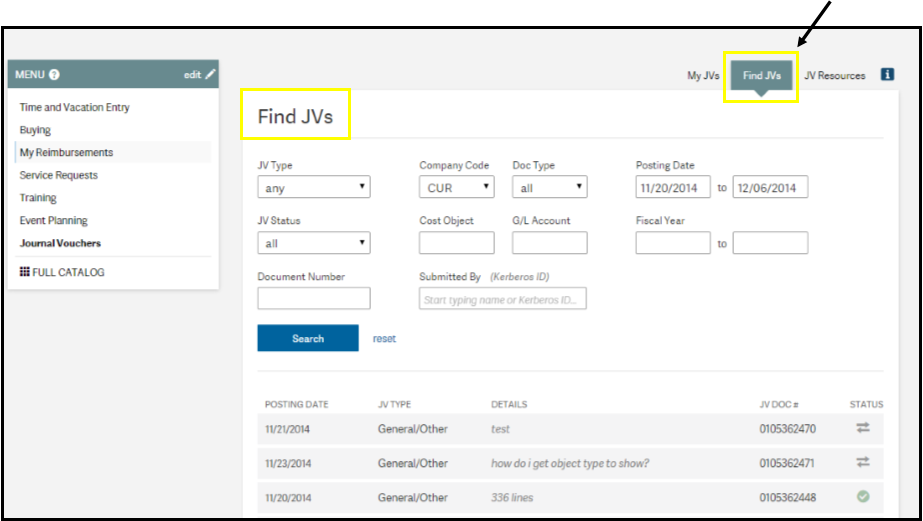The width and height of the screenshot is (923, 521).
Task: Focus the G/L Account input field
Action: [x=549, y=243]
